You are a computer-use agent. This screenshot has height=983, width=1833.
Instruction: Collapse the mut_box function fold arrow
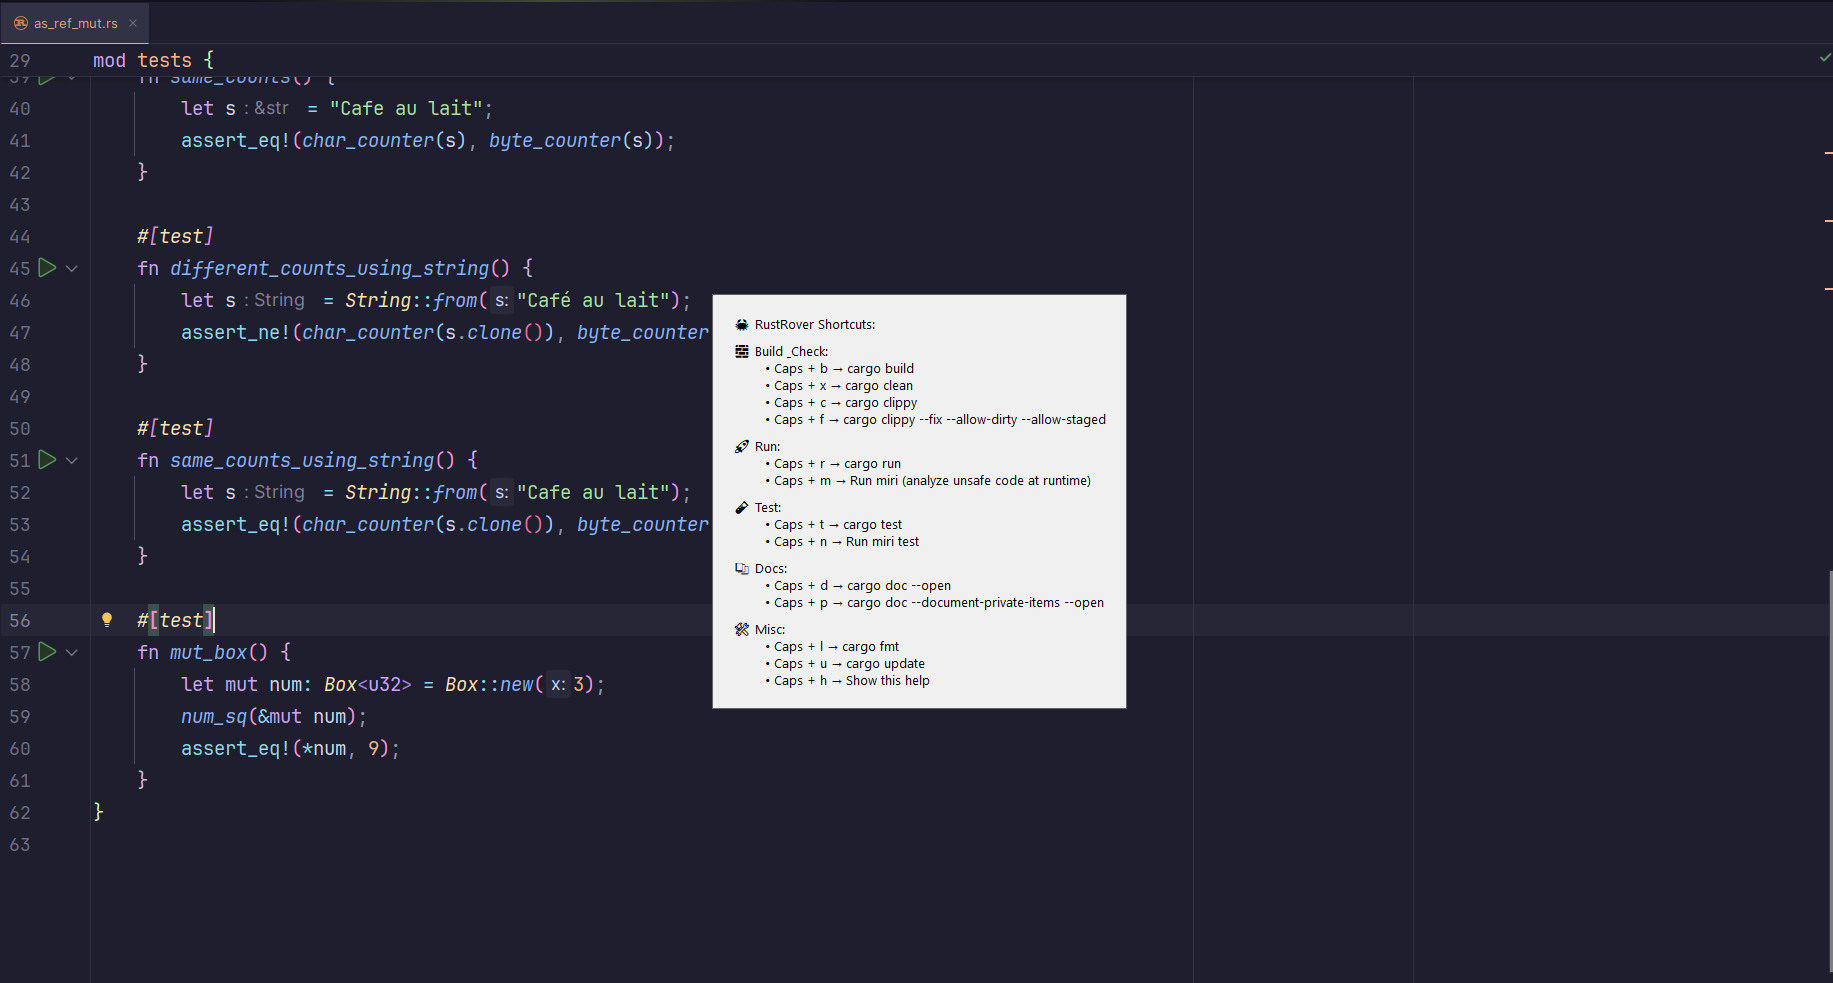click(72, 652)
